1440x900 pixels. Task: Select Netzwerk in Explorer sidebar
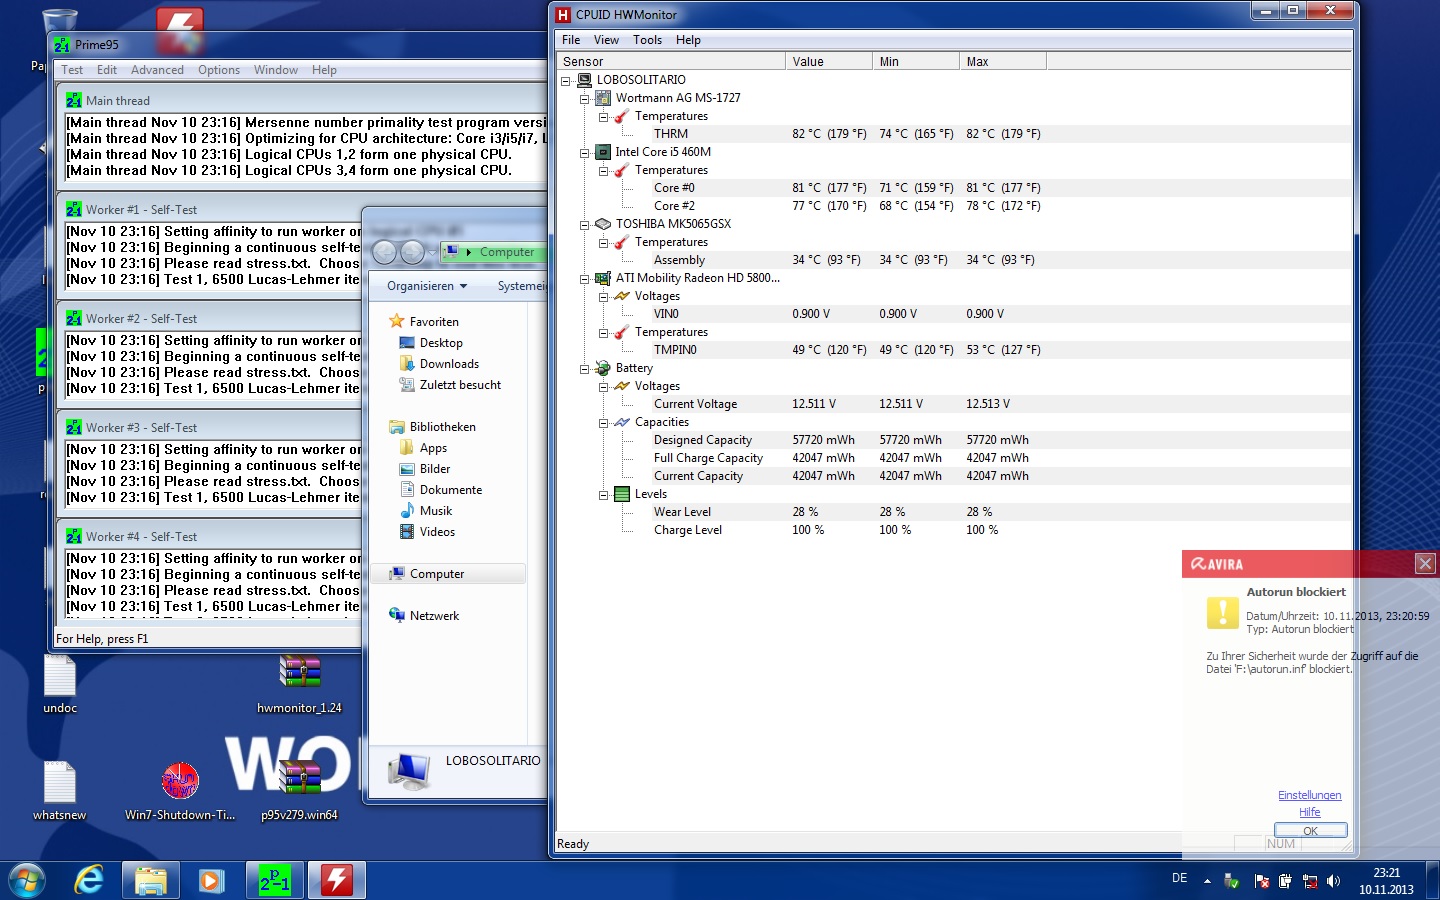click(434, 616)
